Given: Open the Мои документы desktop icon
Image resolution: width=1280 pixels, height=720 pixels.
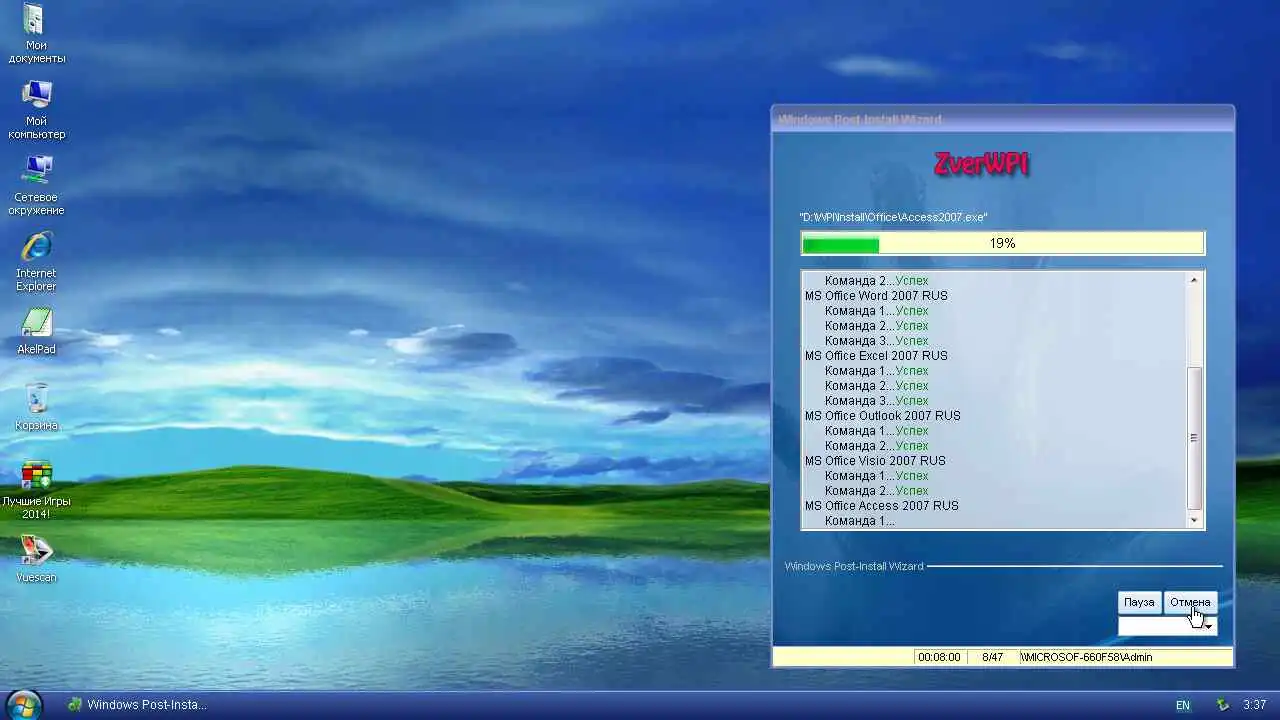Looking at the screenshot, I should [37, 34].
